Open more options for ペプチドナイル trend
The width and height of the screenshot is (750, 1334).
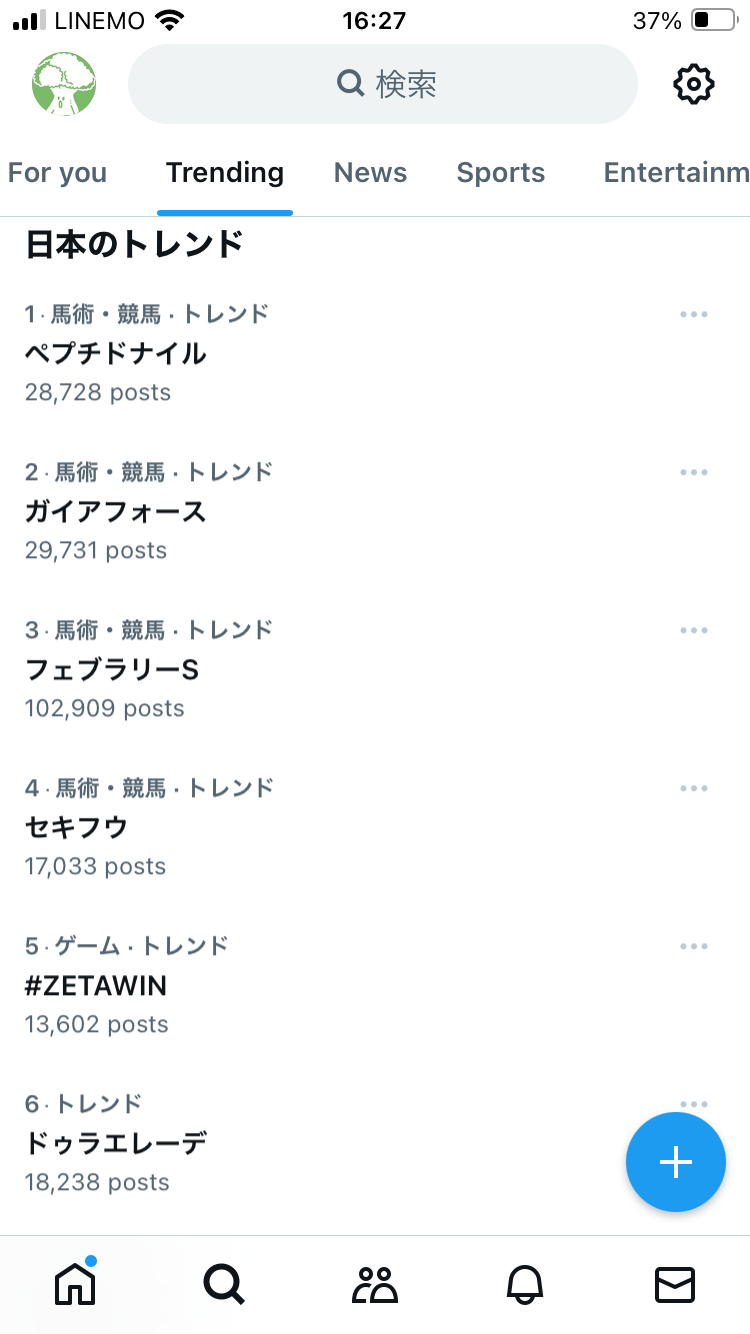coord(693,314)
